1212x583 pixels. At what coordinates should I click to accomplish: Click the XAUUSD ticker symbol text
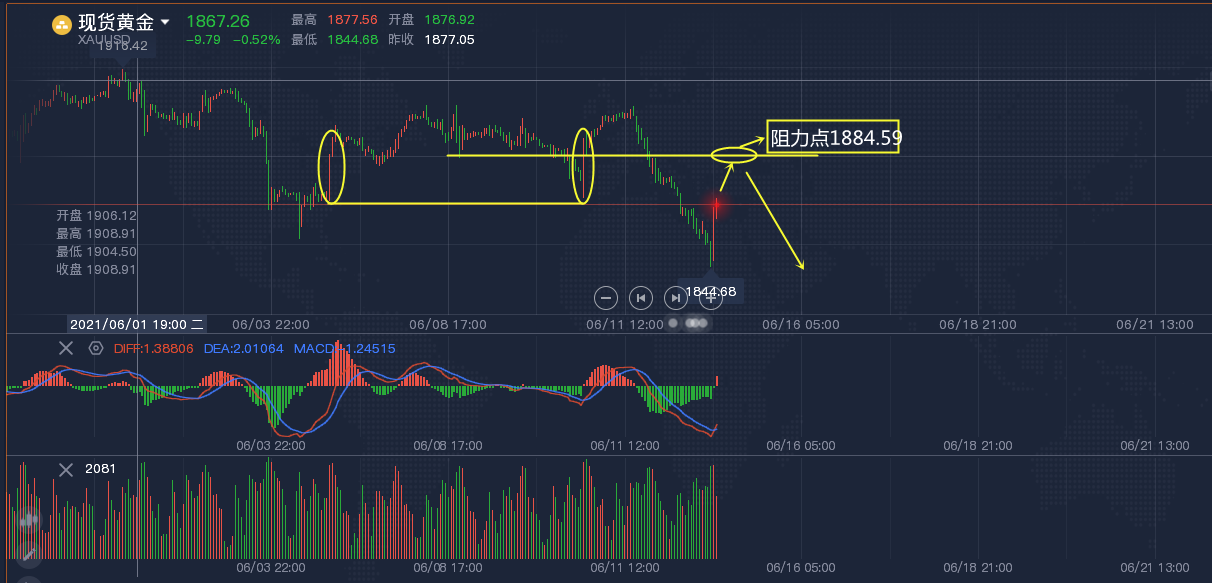pos(104,39)
